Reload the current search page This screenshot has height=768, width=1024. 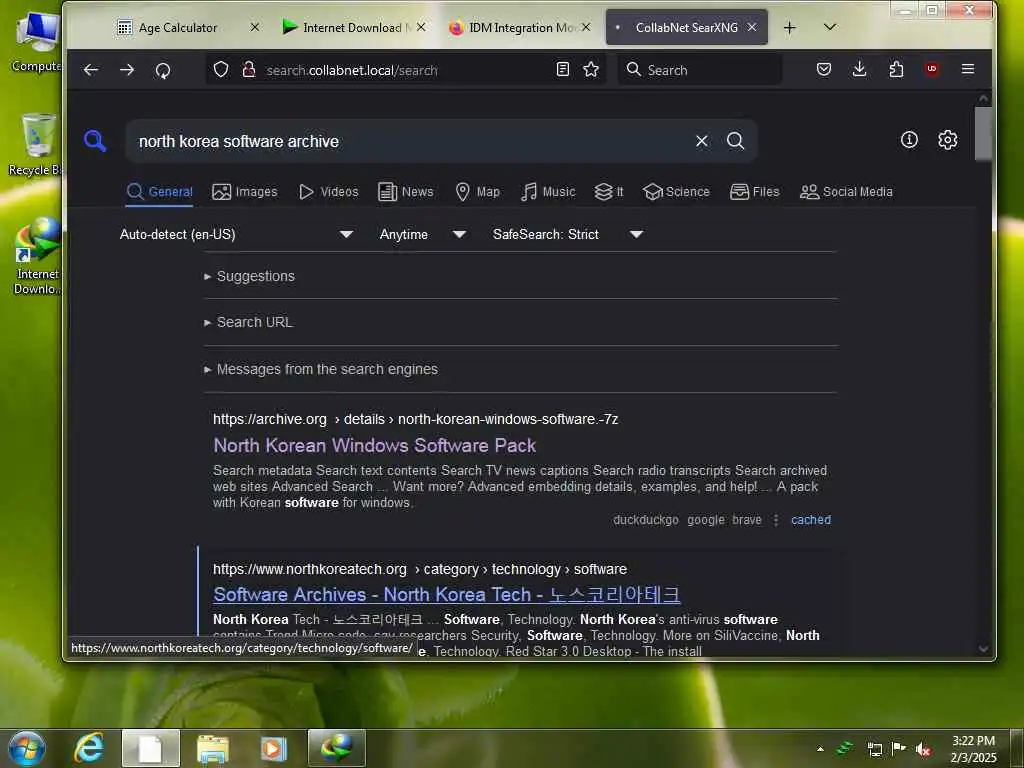[163, 70]
